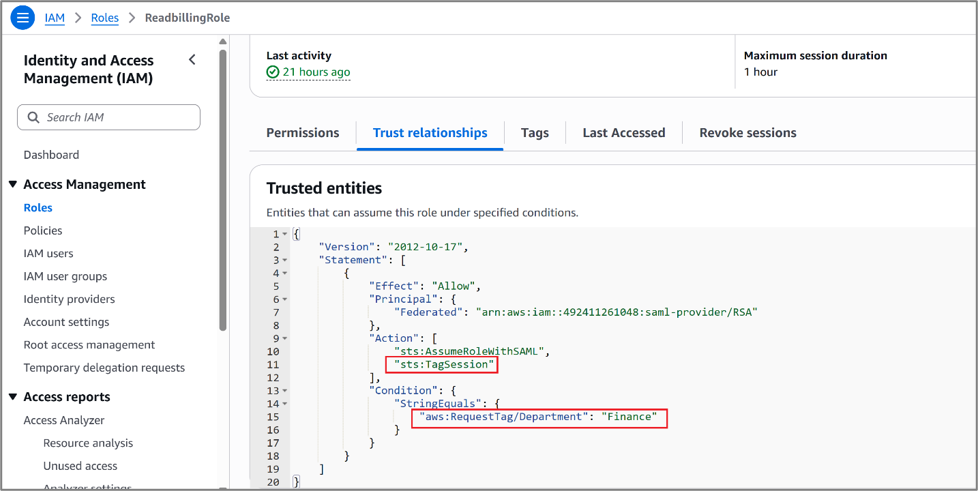The height and width of the screenshot is (491, 978).
Task: Click the Maximum session duration label
Action: coord(815,56)
